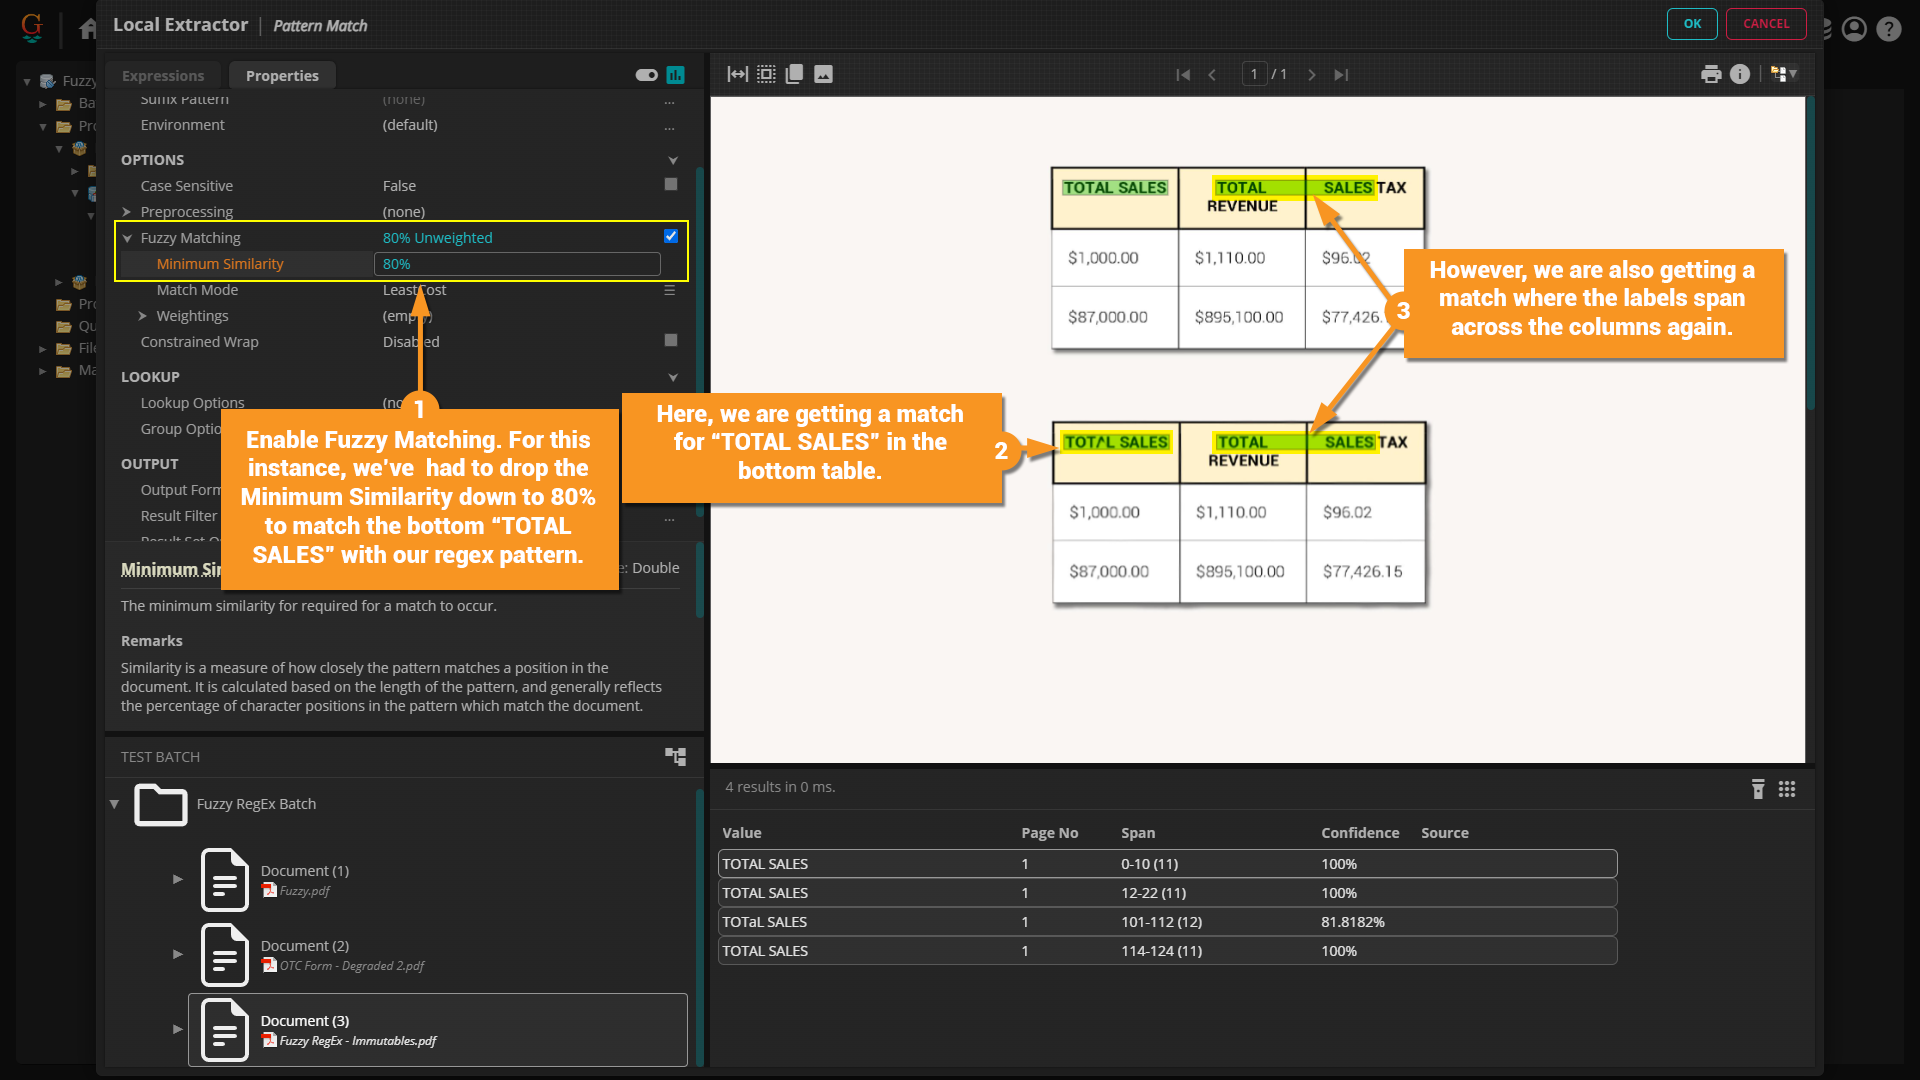The image size is (1920, 1080).
Task: Go to the last page arrow
Action: click(x=1341, y=75)
